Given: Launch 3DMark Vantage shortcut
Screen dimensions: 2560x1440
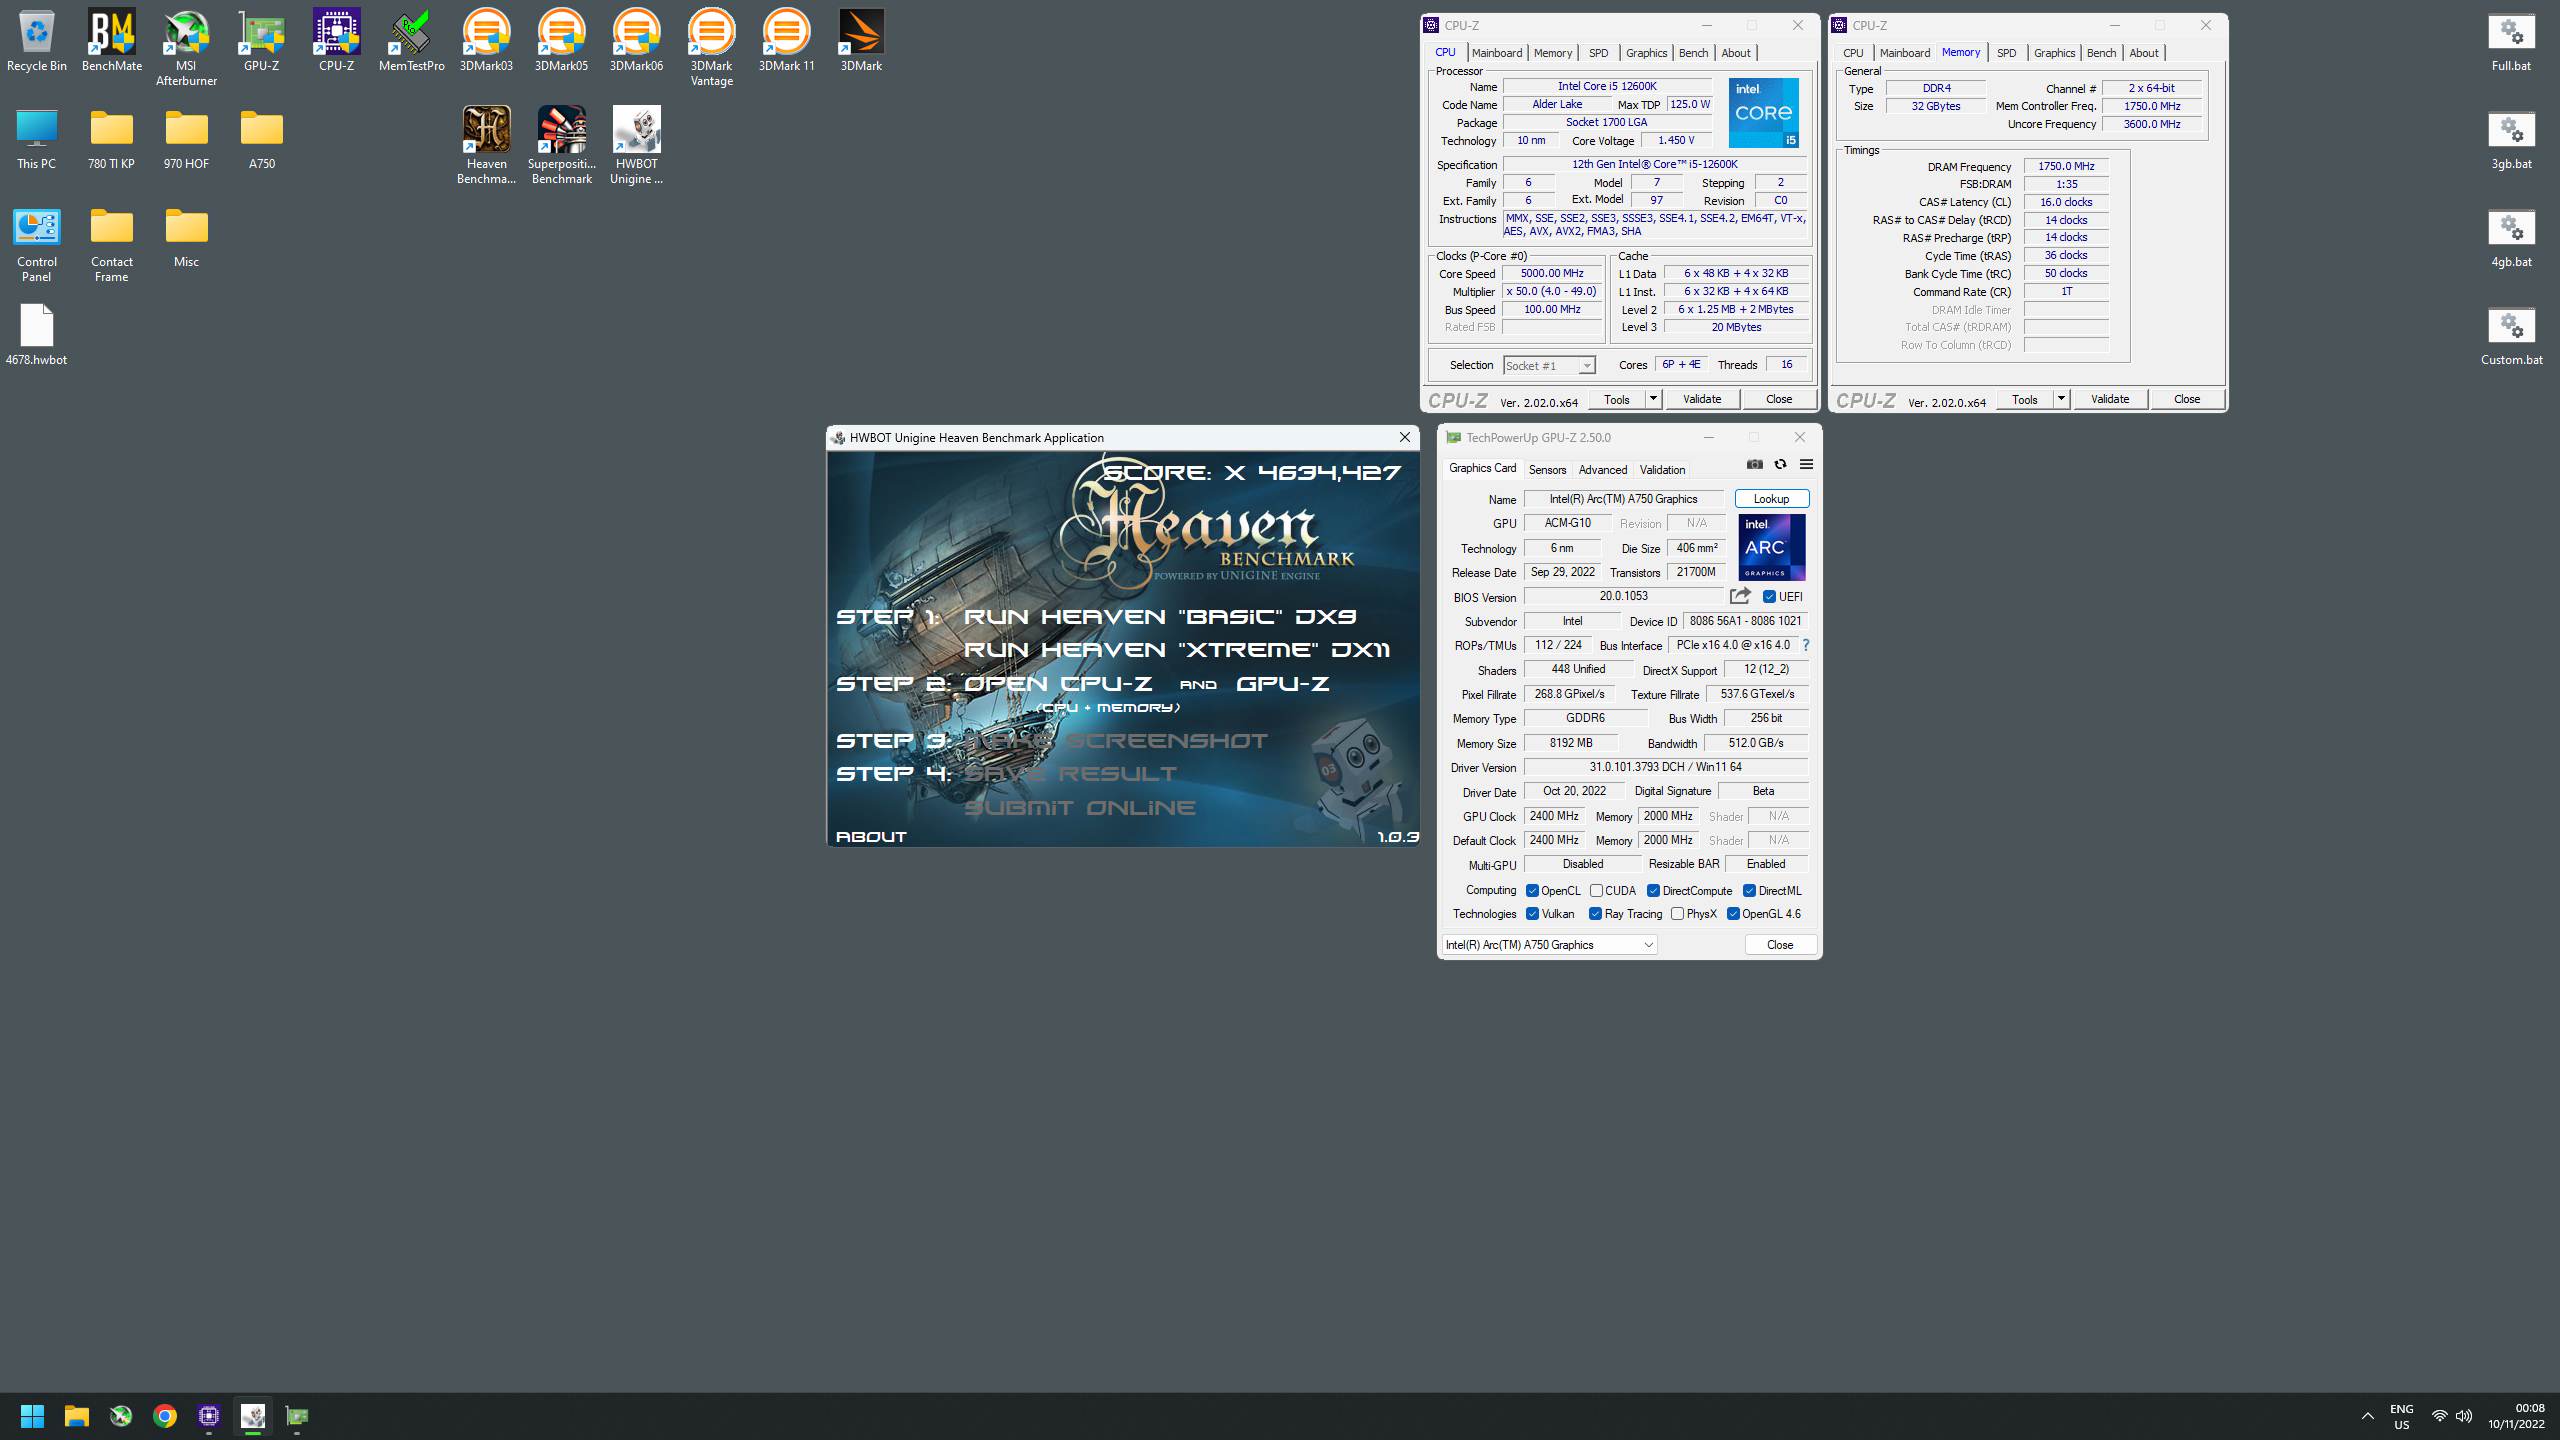Looking at the screenshot, I should (711, 48).
